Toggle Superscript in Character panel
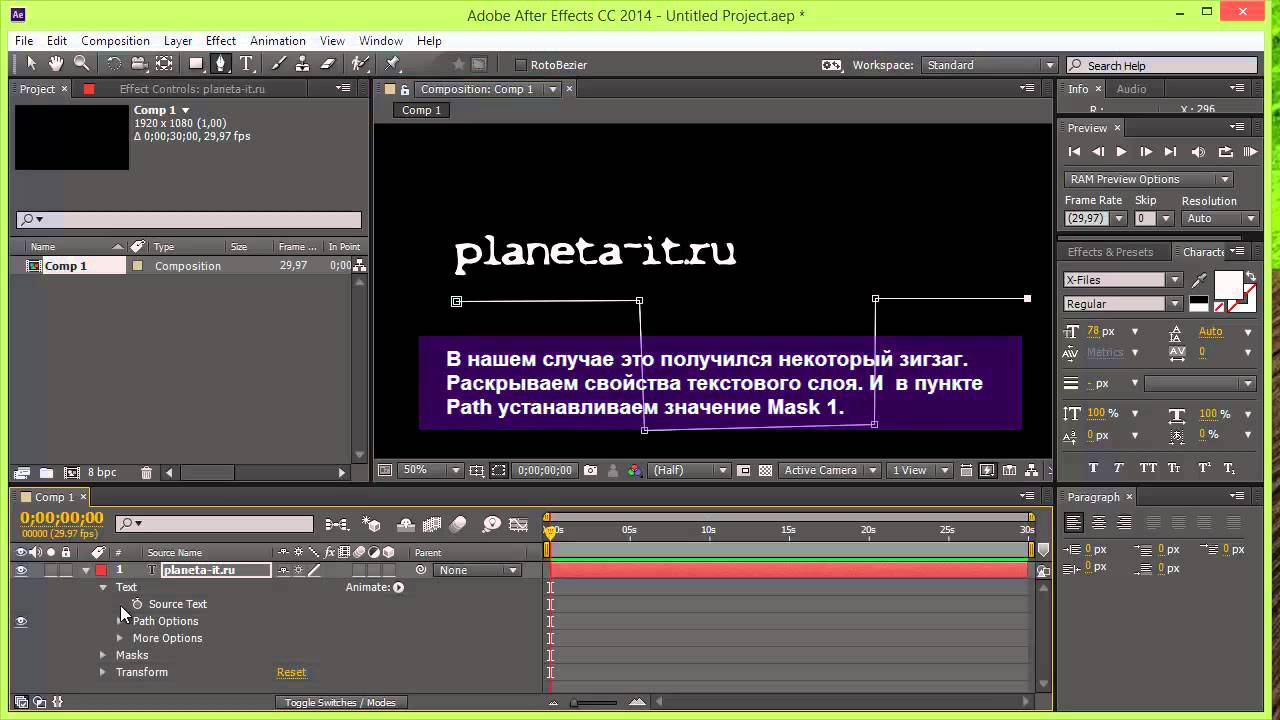 coord(1204,468)
